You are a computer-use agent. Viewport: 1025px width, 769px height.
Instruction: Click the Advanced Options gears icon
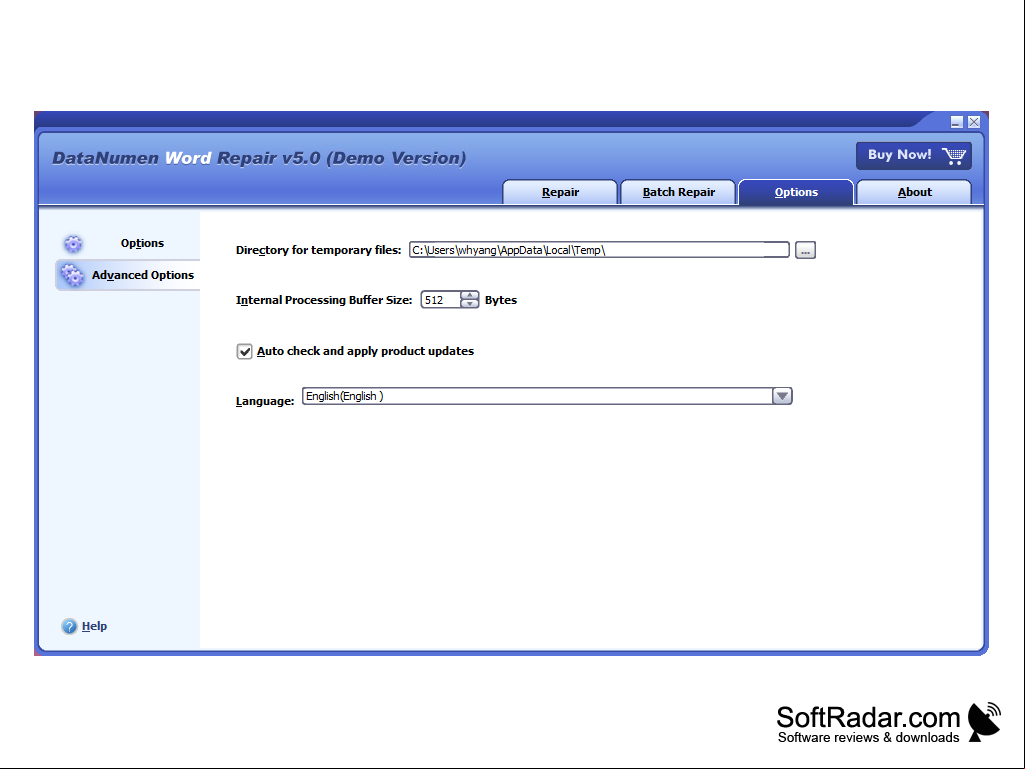pyautogui.click(x=72, y=275)
